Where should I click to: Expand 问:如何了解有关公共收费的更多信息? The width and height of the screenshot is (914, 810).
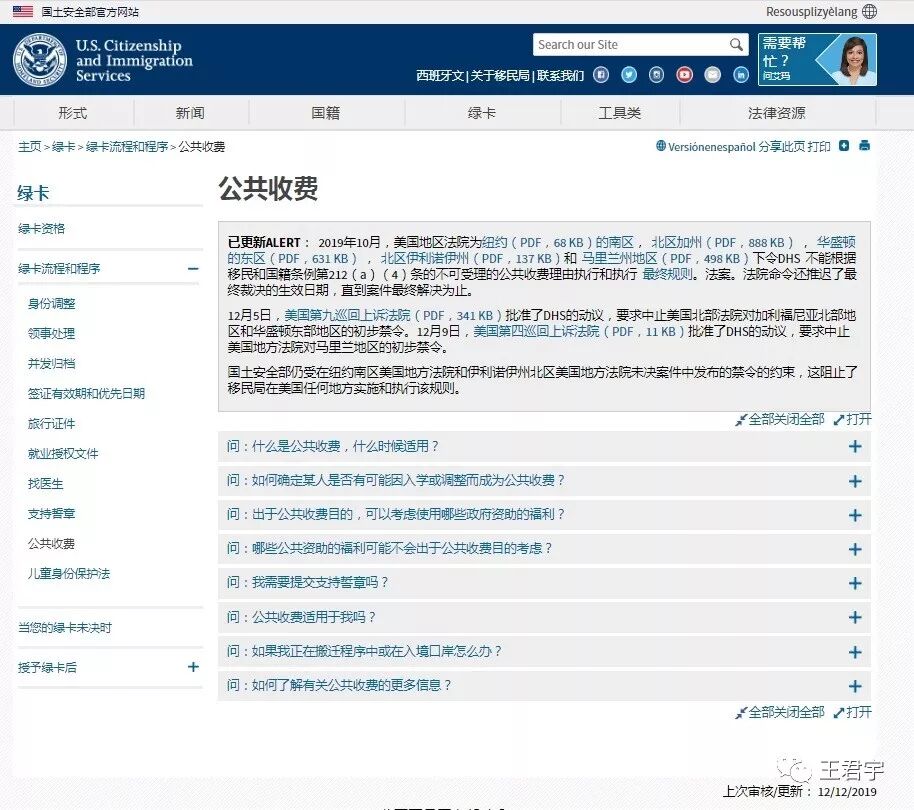(x=544, y=685)
